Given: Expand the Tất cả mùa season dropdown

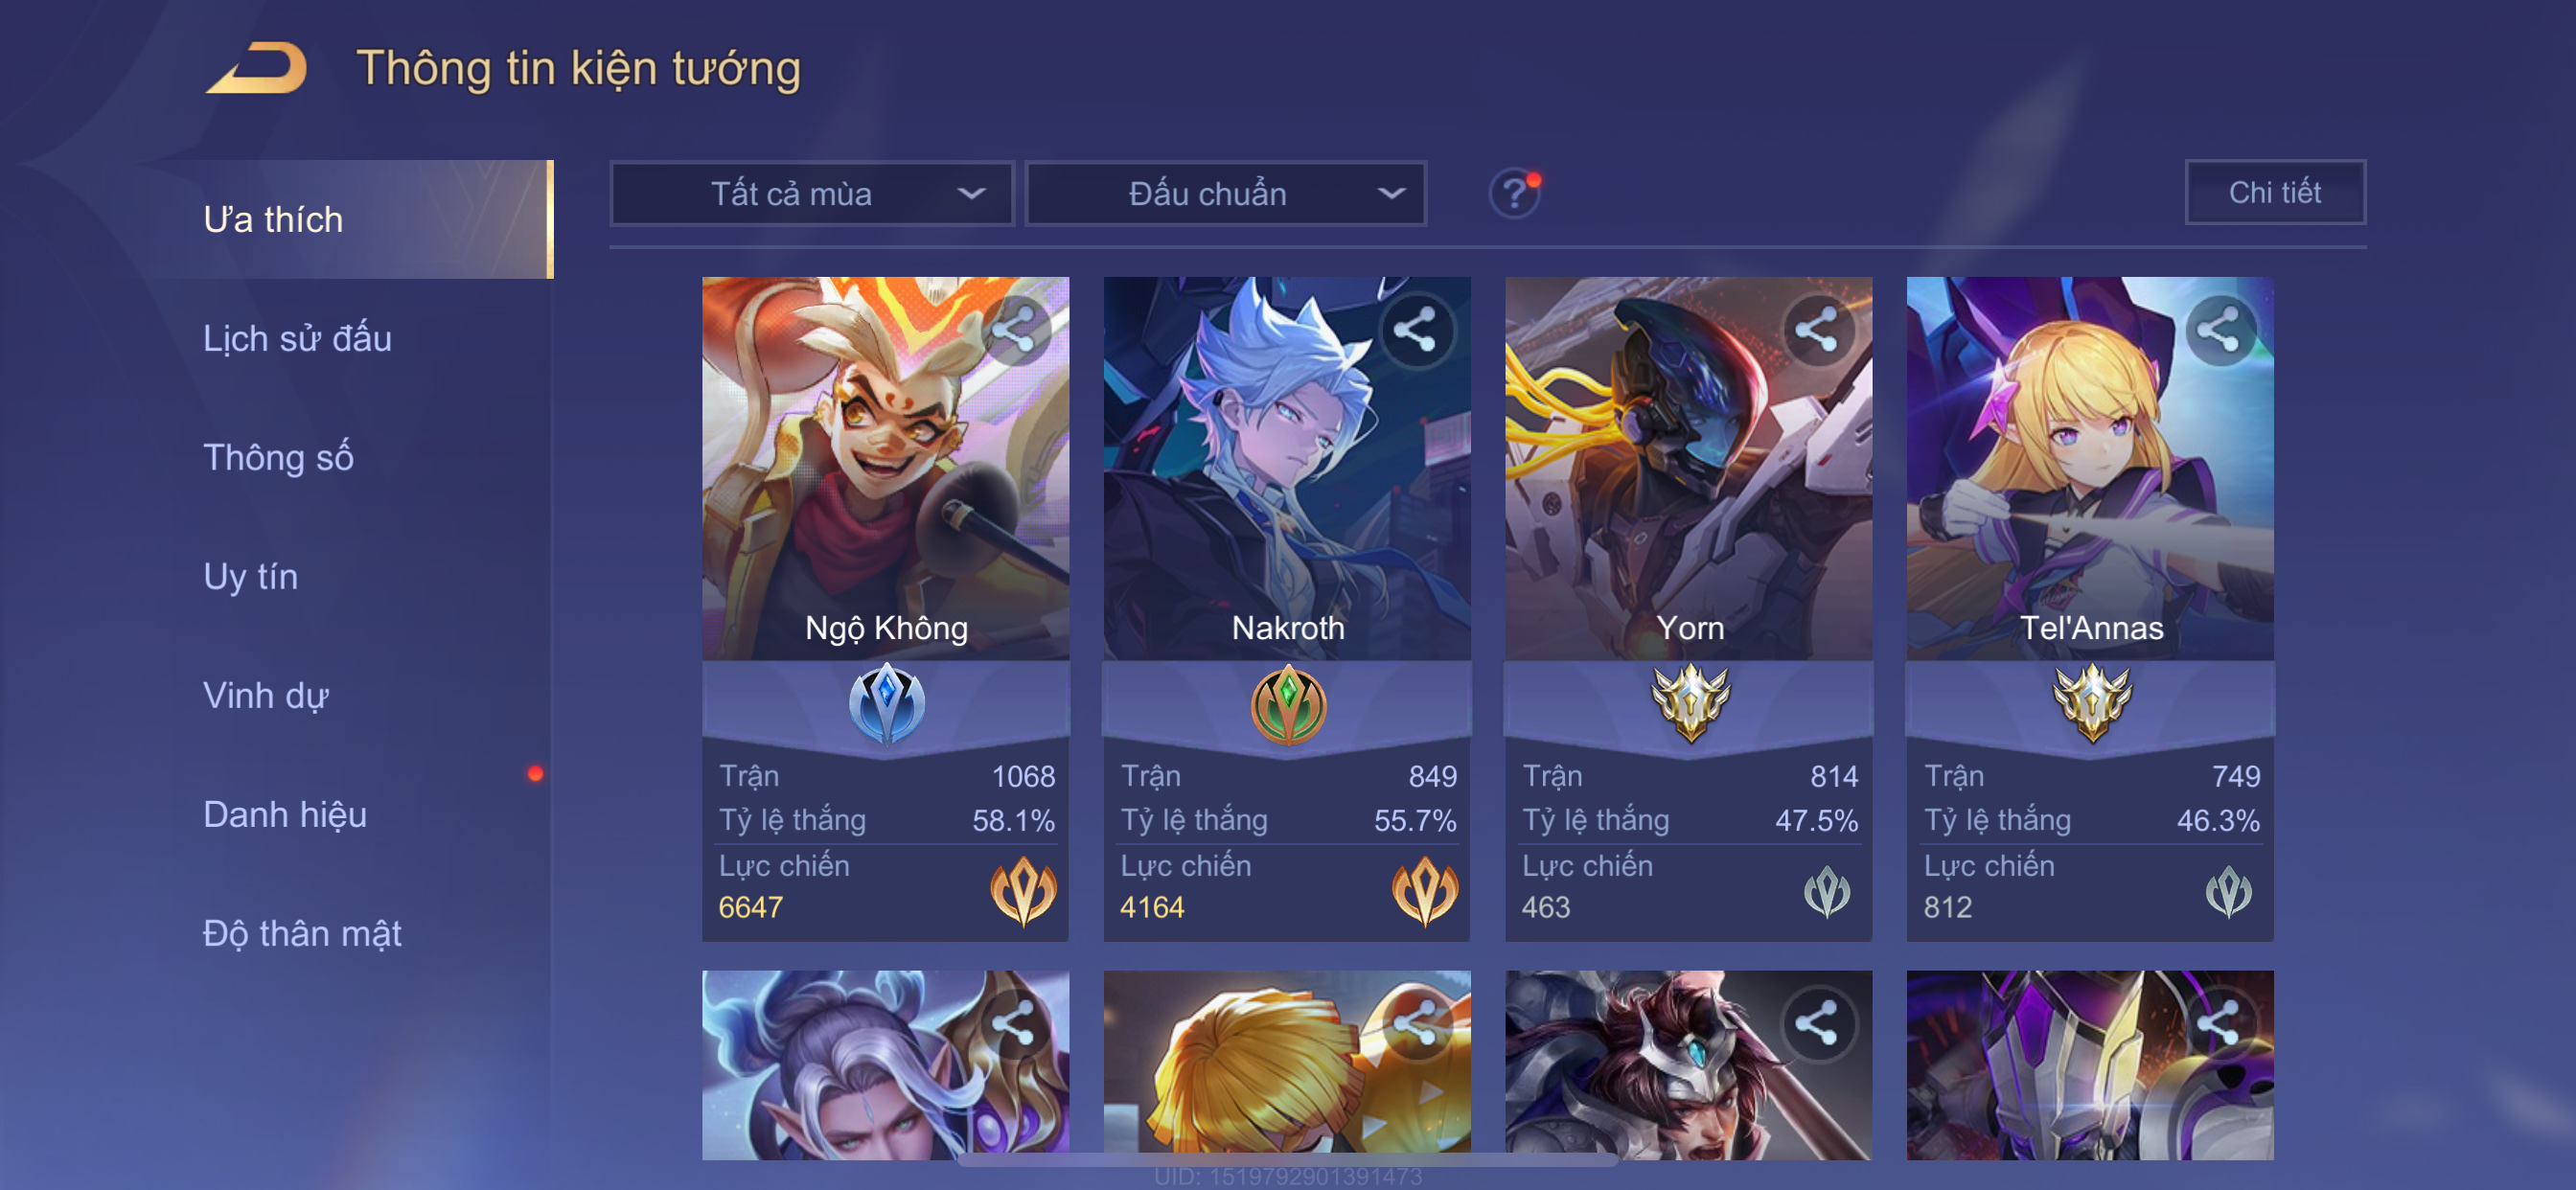Looking at the screenshot, I should coord(812,193).
